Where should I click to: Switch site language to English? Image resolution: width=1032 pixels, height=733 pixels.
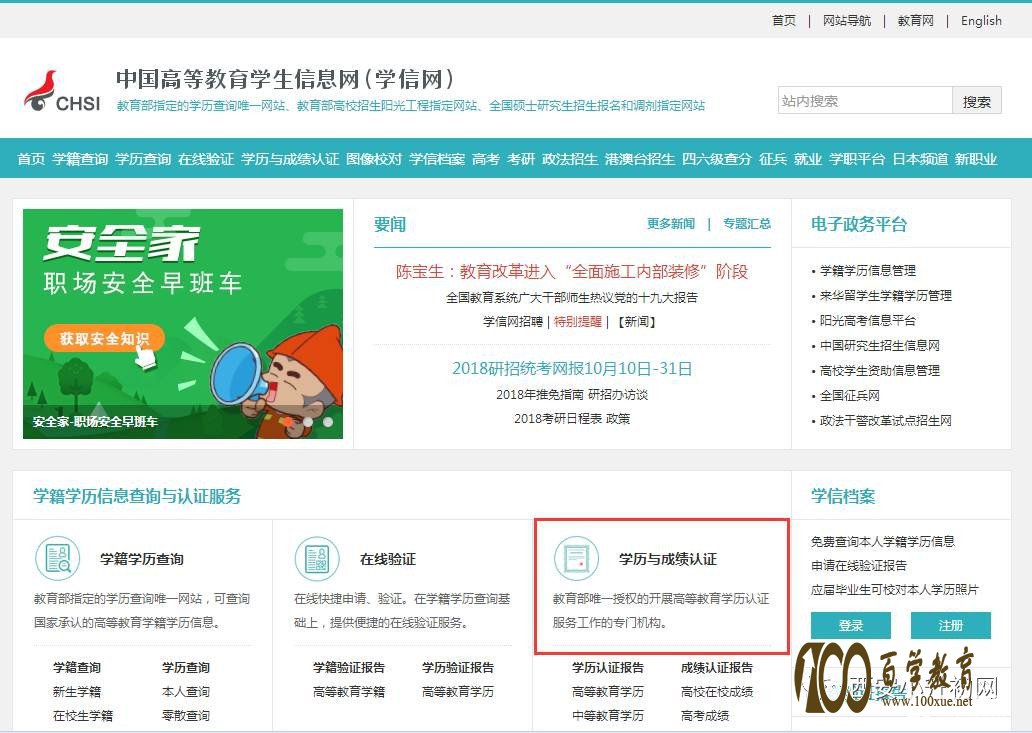(981, 20)
